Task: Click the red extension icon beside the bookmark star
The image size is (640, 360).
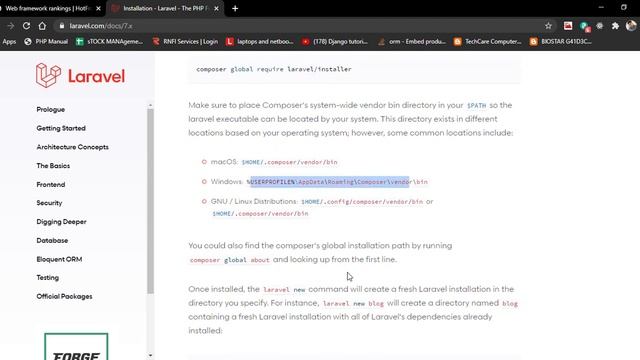Action: 568,26
